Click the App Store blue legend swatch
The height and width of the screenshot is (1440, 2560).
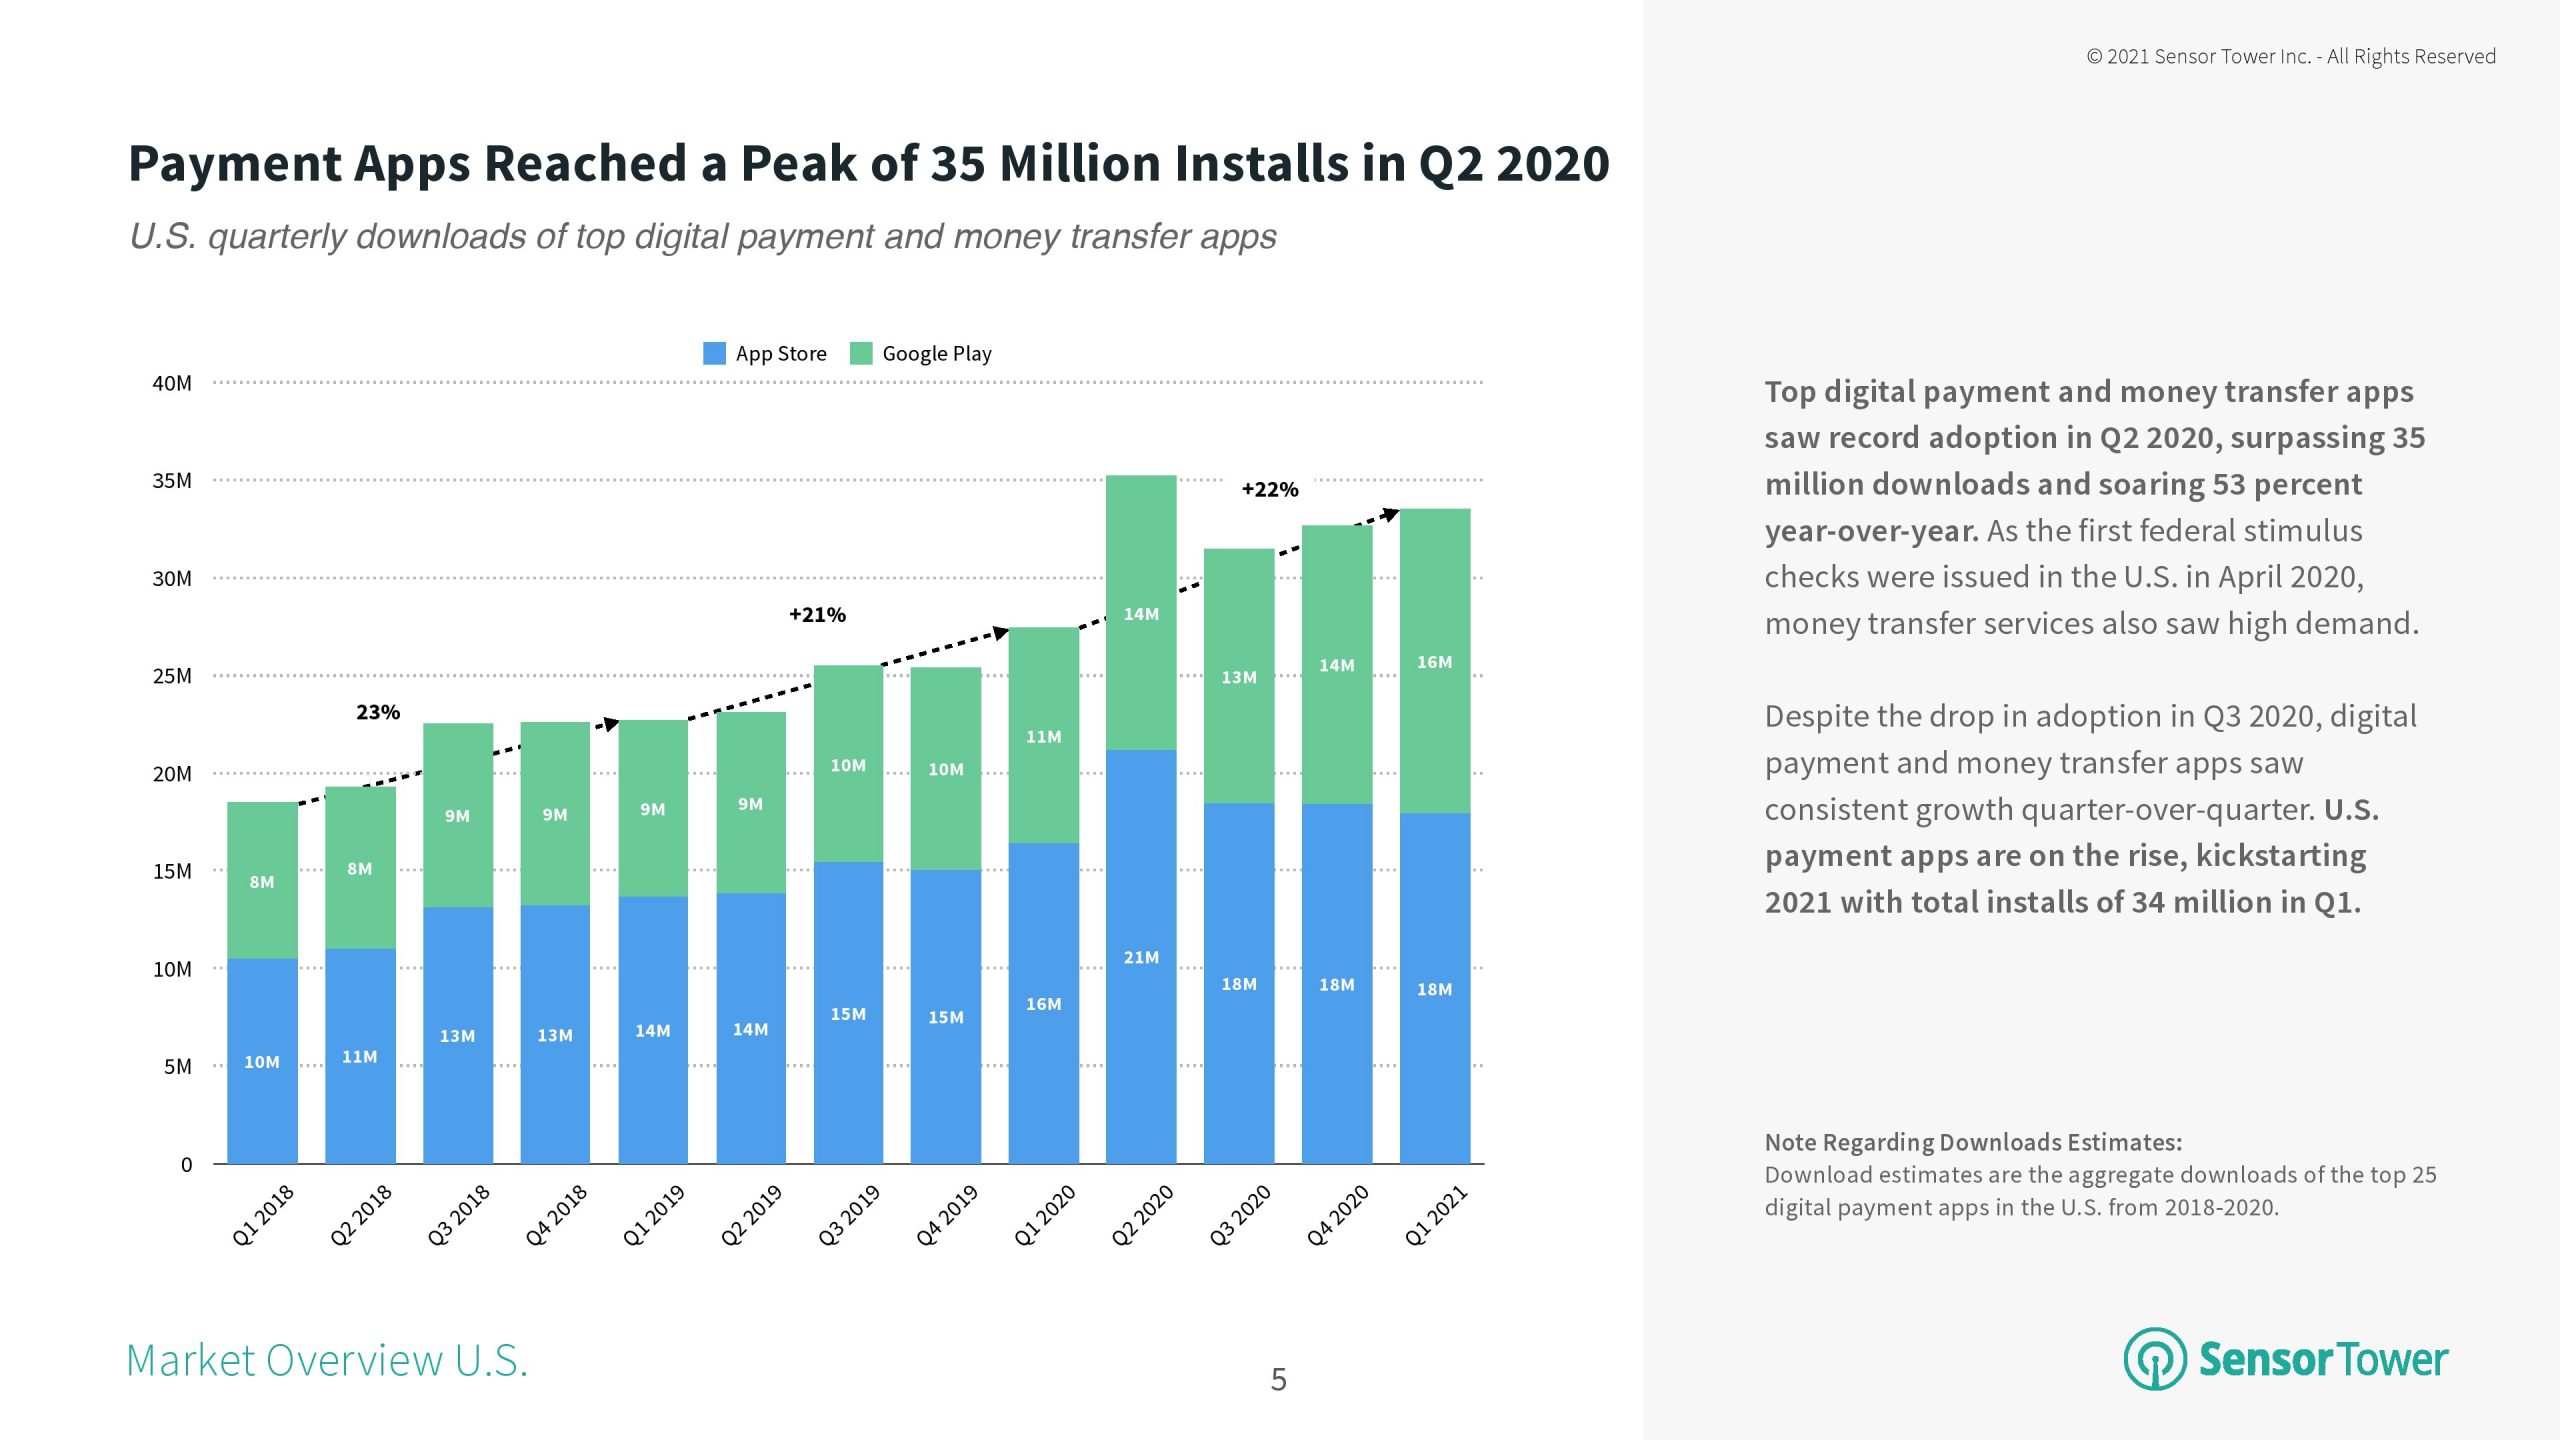(714, 353)
